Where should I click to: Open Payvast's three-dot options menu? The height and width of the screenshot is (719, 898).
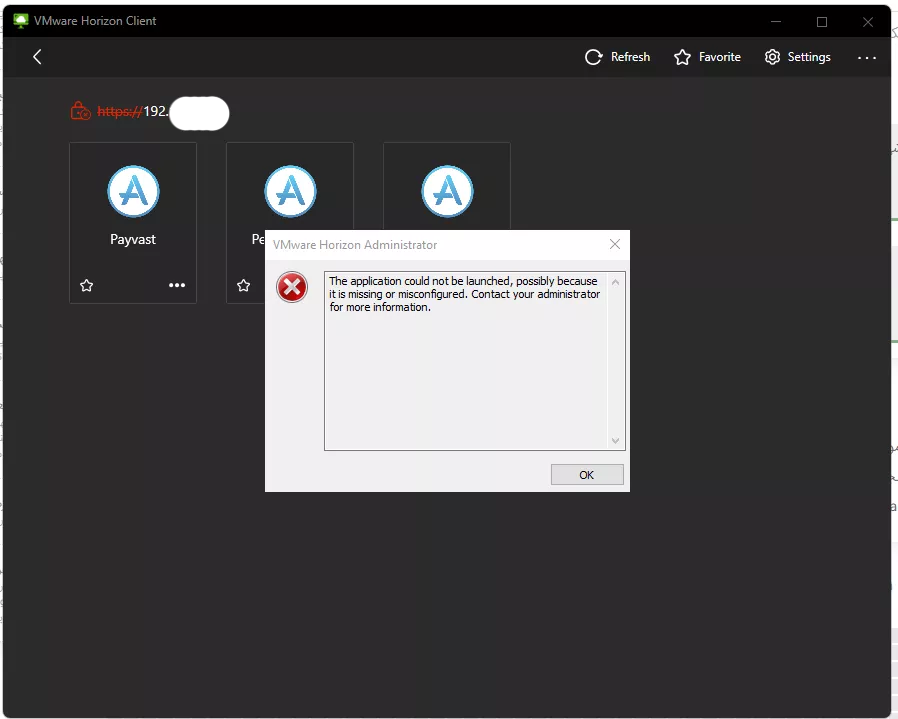point(177,285)
